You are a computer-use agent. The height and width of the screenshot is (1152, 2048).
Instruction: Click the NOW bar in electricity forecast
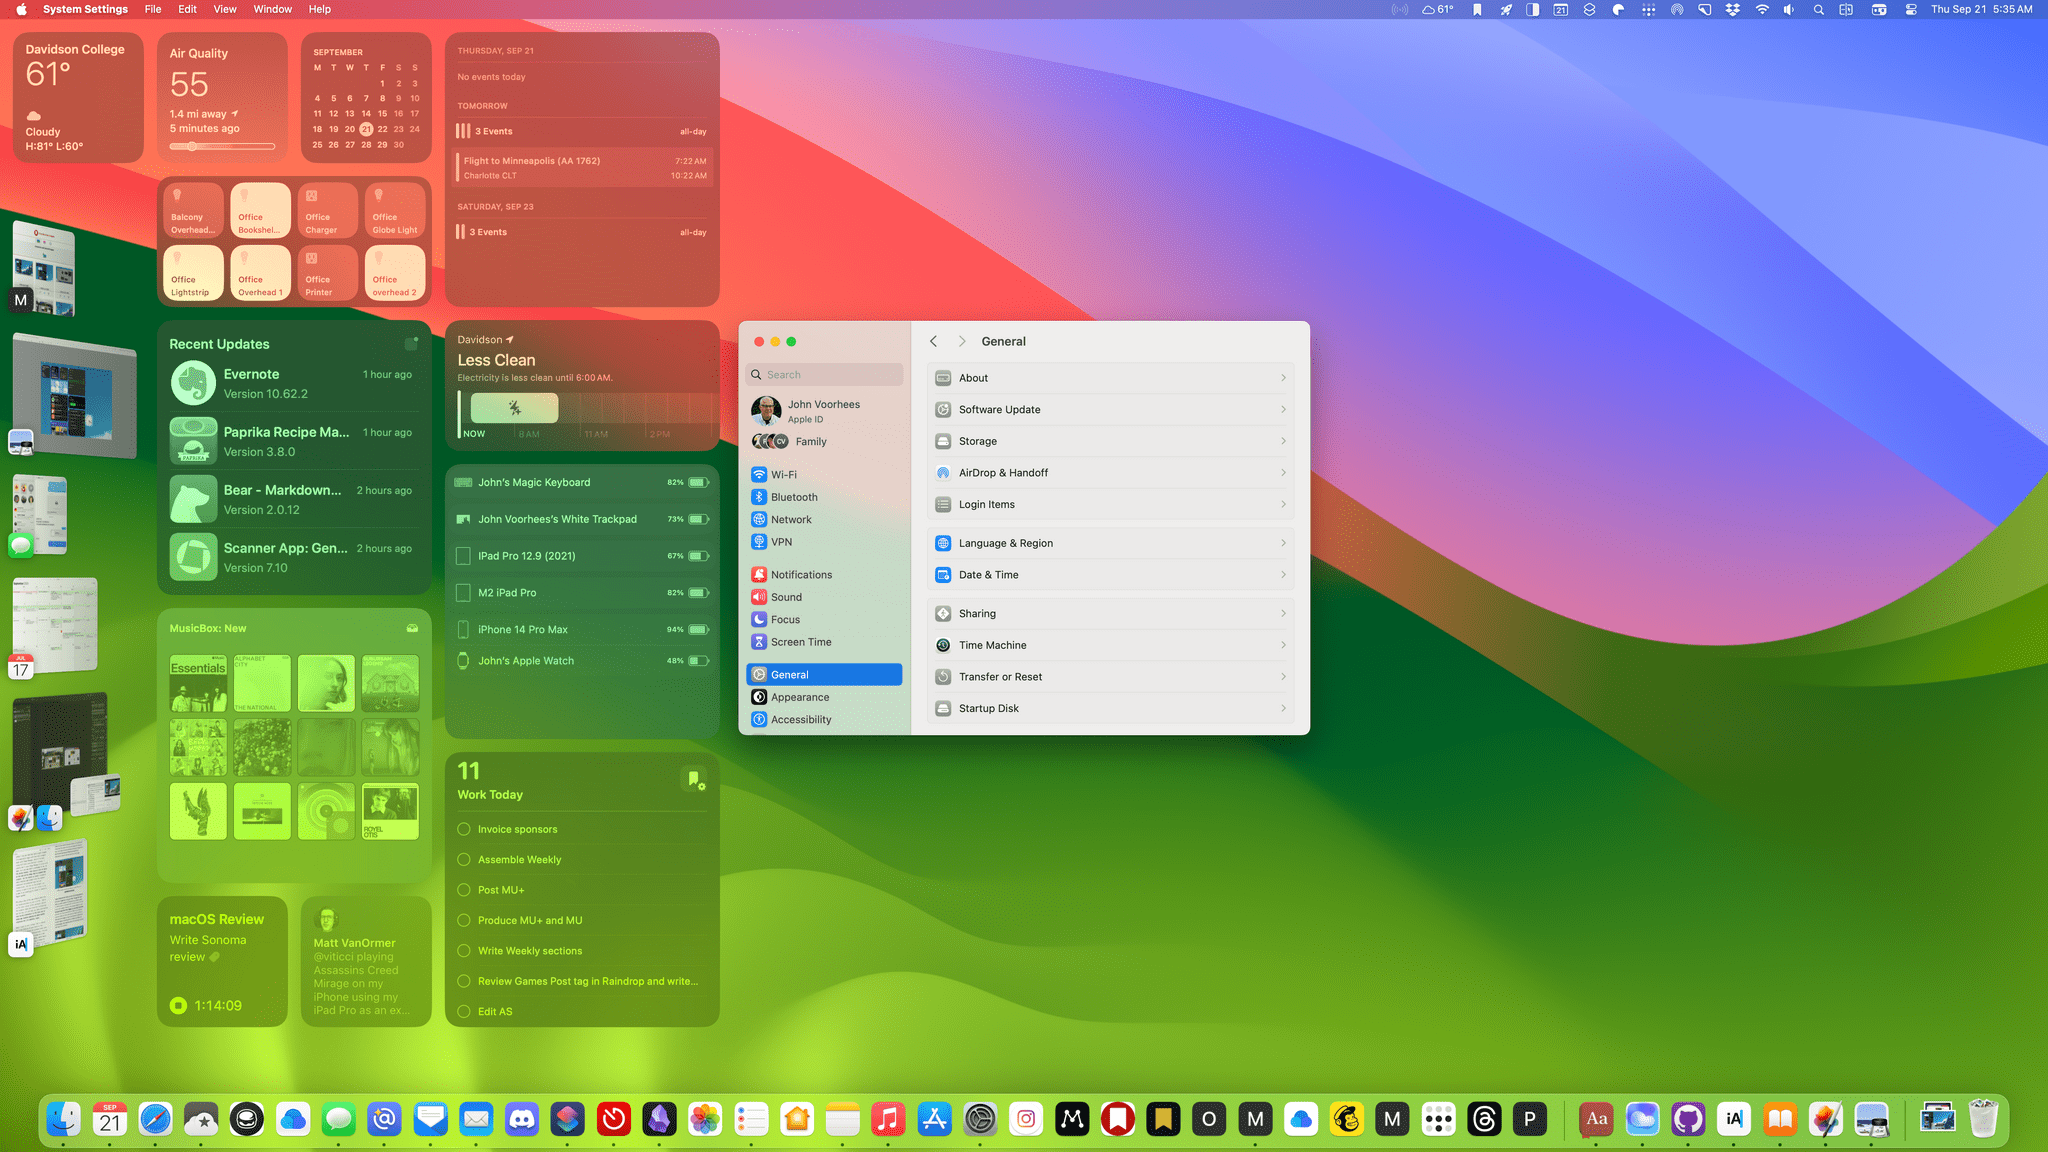pos(514,407)
